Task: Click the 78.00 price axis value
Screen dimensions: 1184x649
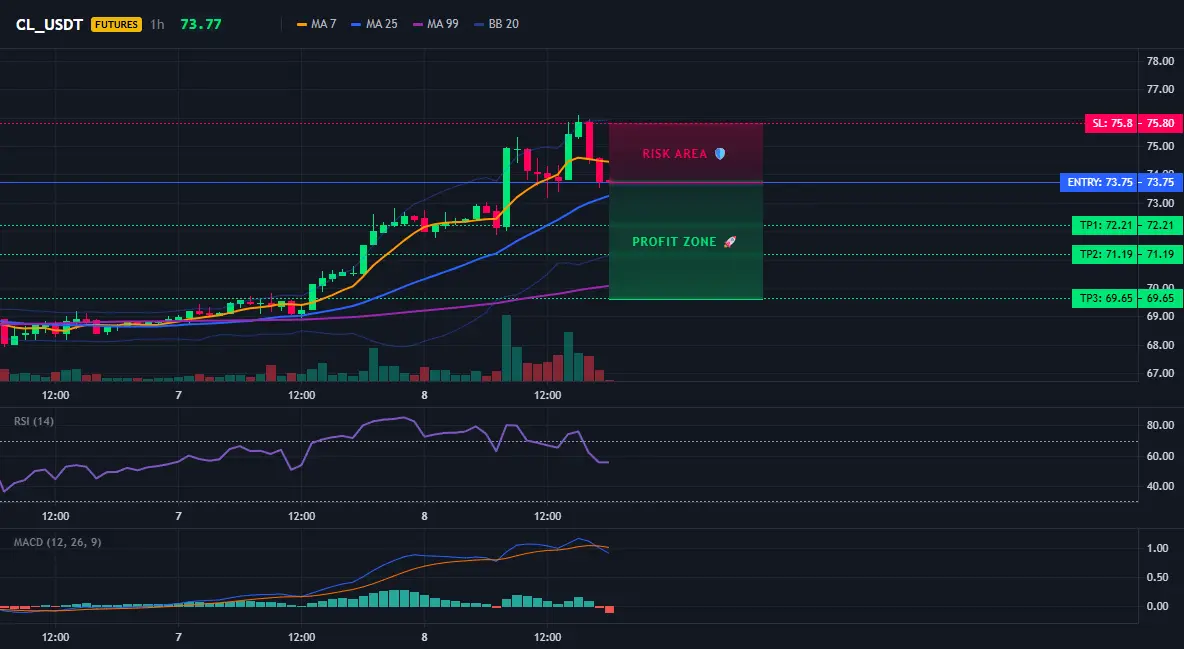Action: tap(1160, 61)
